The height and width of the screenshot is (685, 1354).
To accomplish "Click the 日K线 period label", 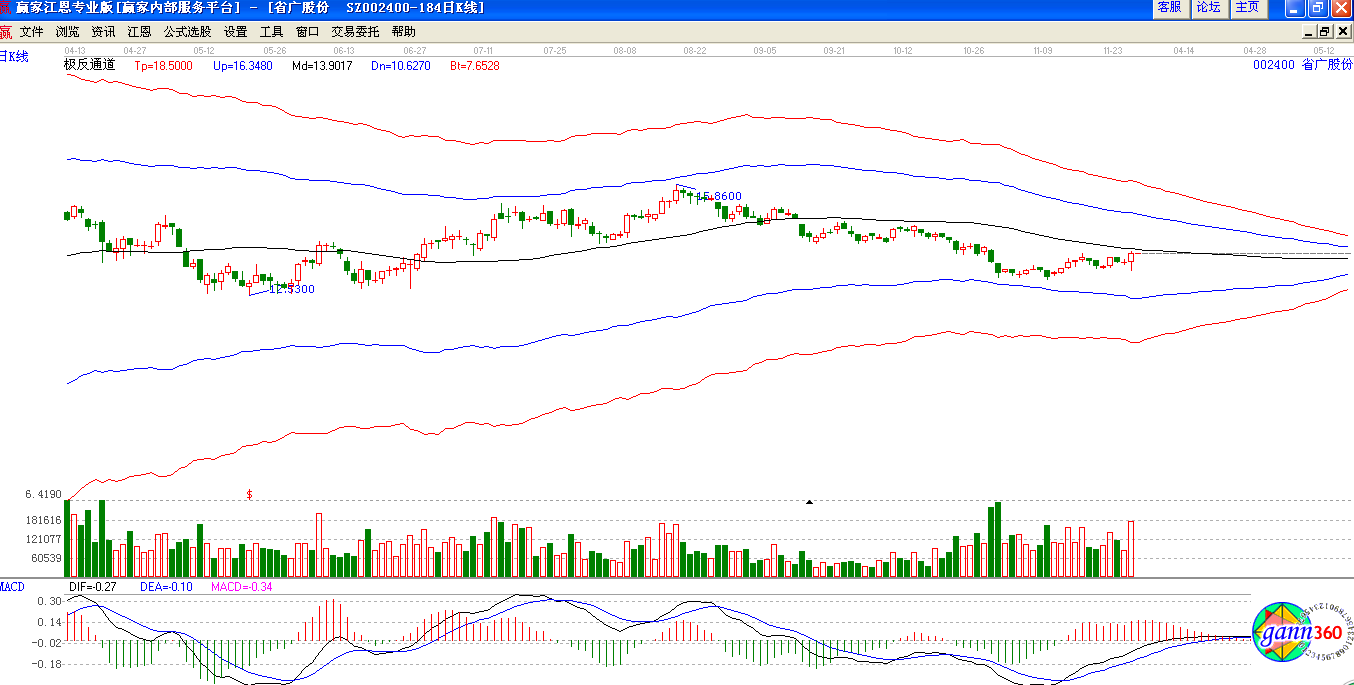I will [15, 57].
